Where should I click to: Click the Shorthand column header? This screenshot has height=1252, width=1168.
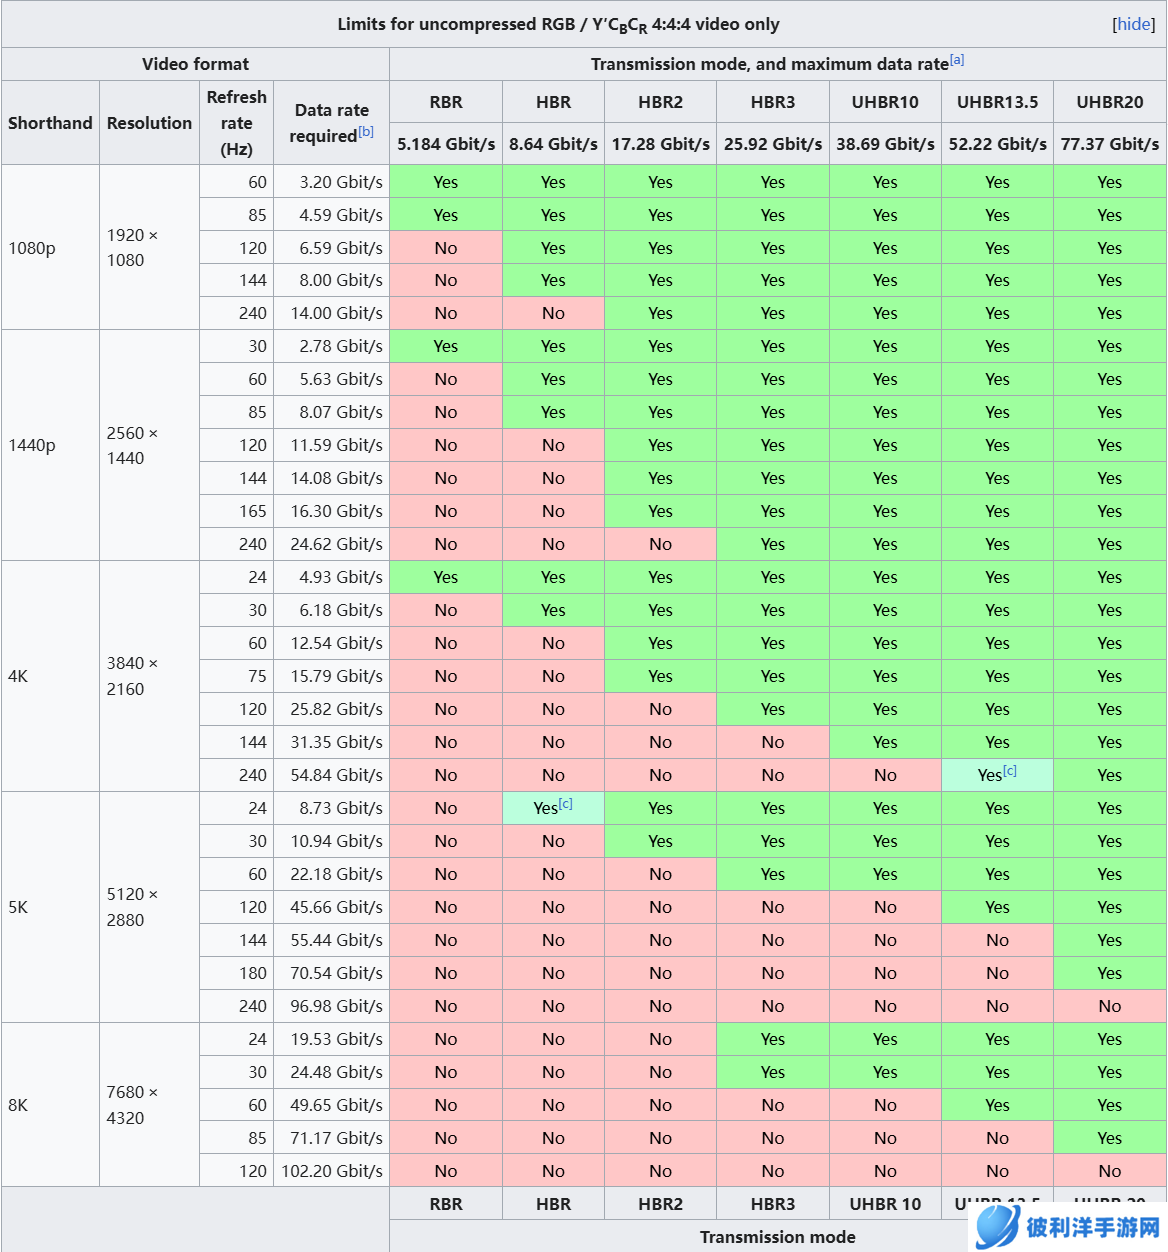(50, 123)
